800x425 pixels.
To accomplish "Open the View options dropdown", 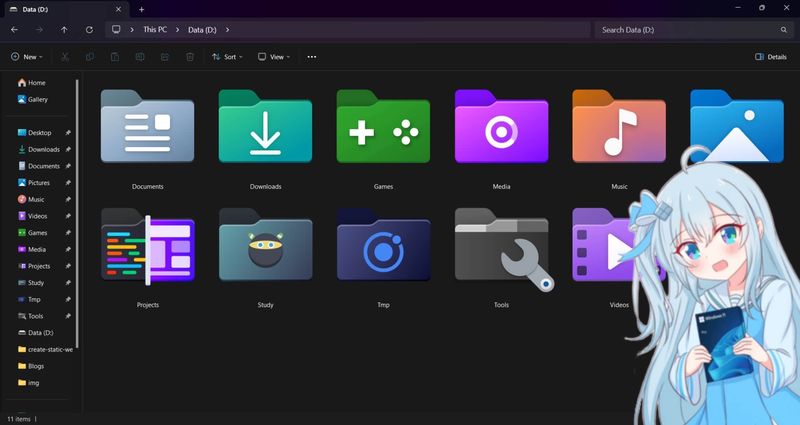I will click(273, 57).
